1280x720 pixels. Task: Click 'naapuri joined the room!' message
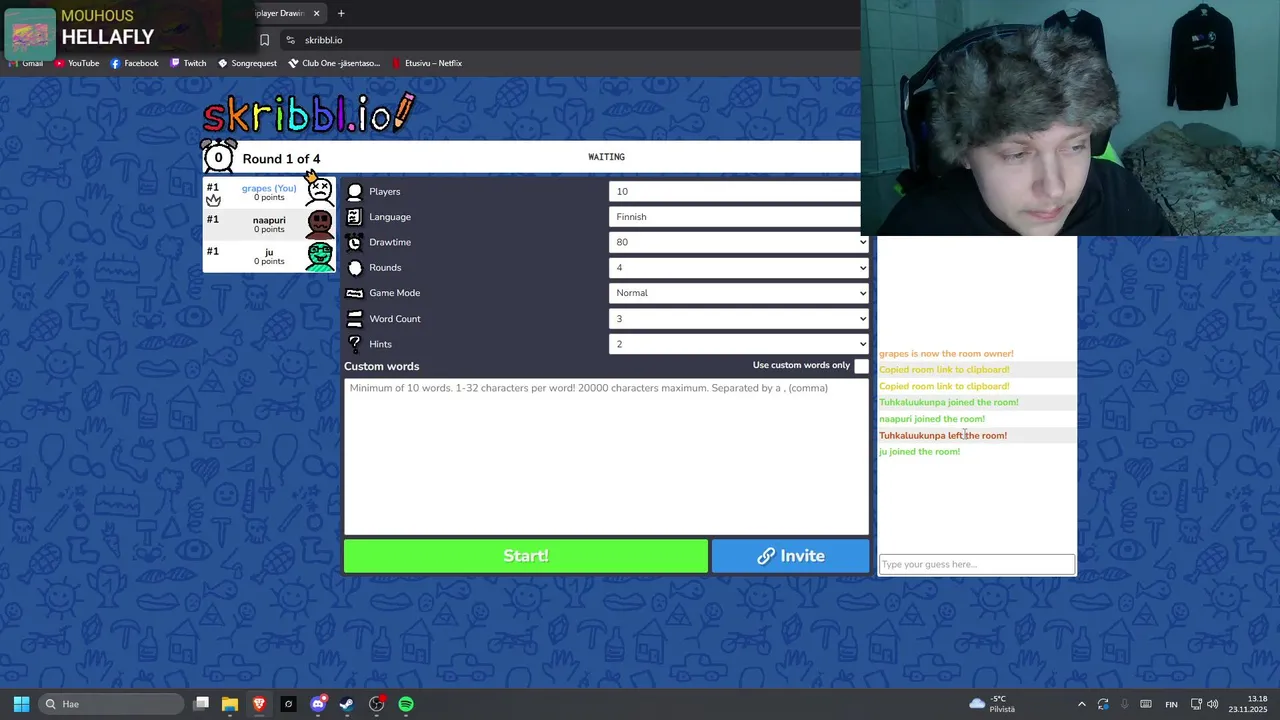(x=932, y=419)
